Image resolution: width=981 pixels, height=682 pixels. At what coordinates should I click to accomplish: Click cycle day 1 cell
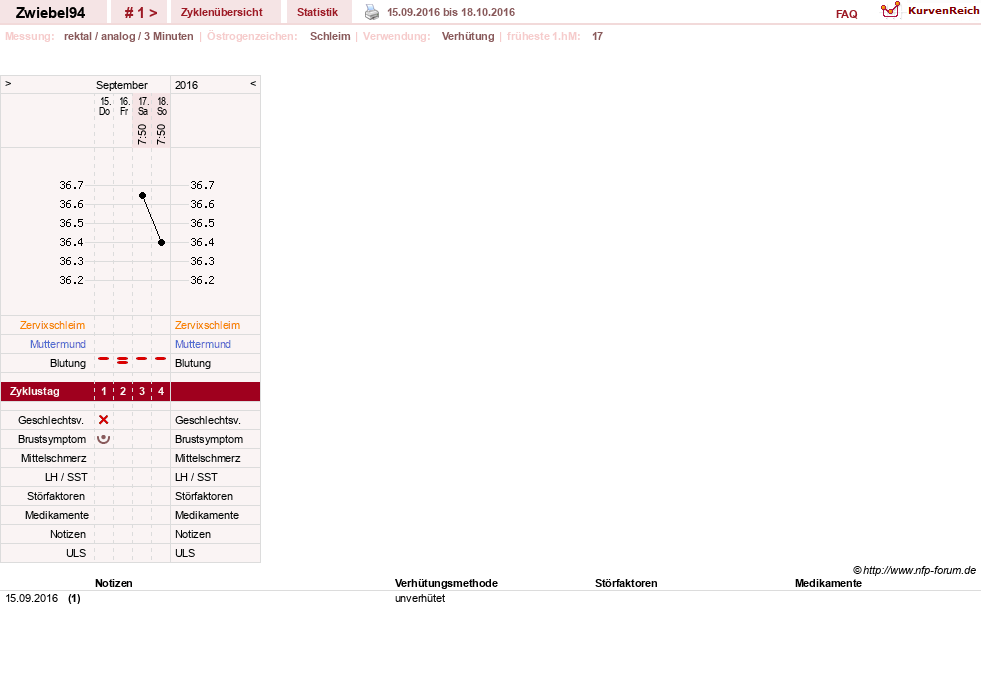104,391
